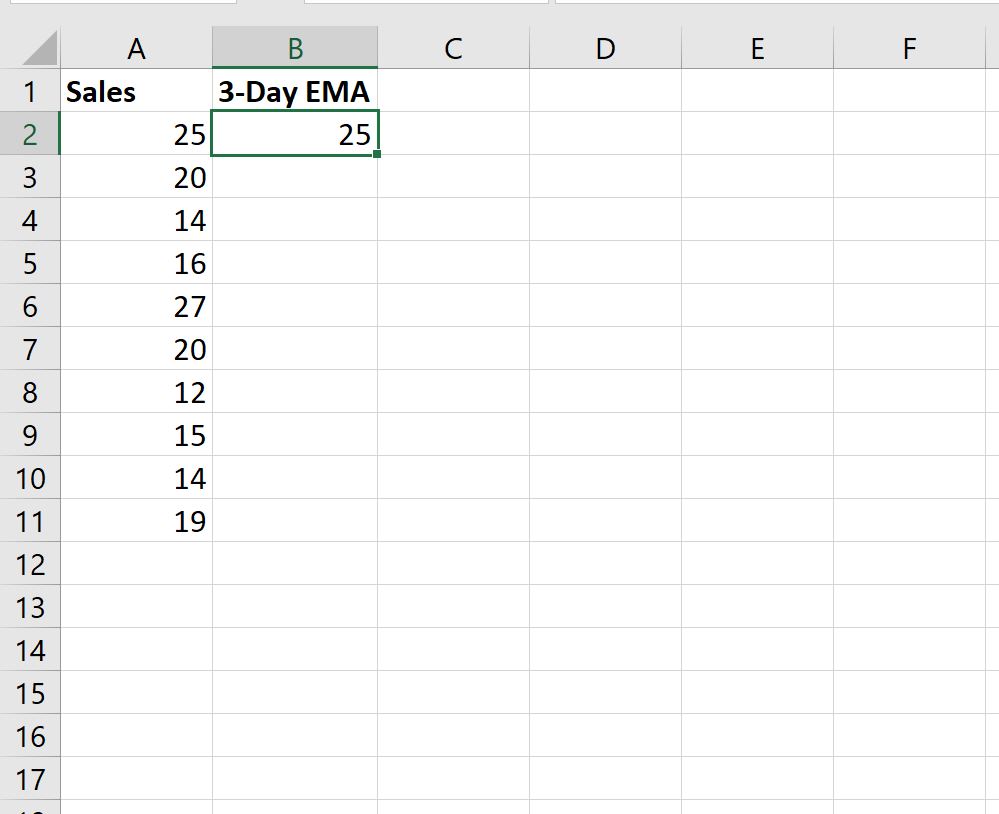Select row header 1

30,91
